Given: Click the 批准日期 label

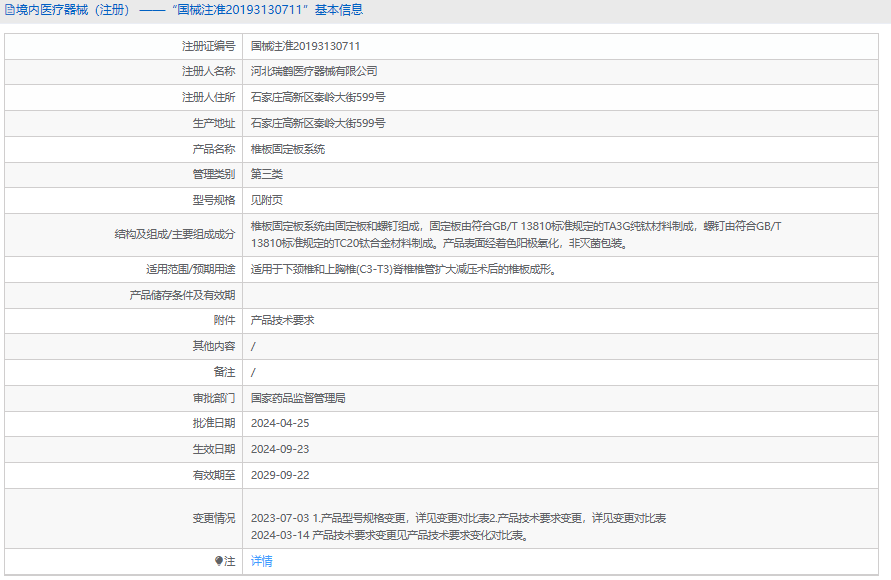Looking at the screenshot, I should [x=214, y=423].
